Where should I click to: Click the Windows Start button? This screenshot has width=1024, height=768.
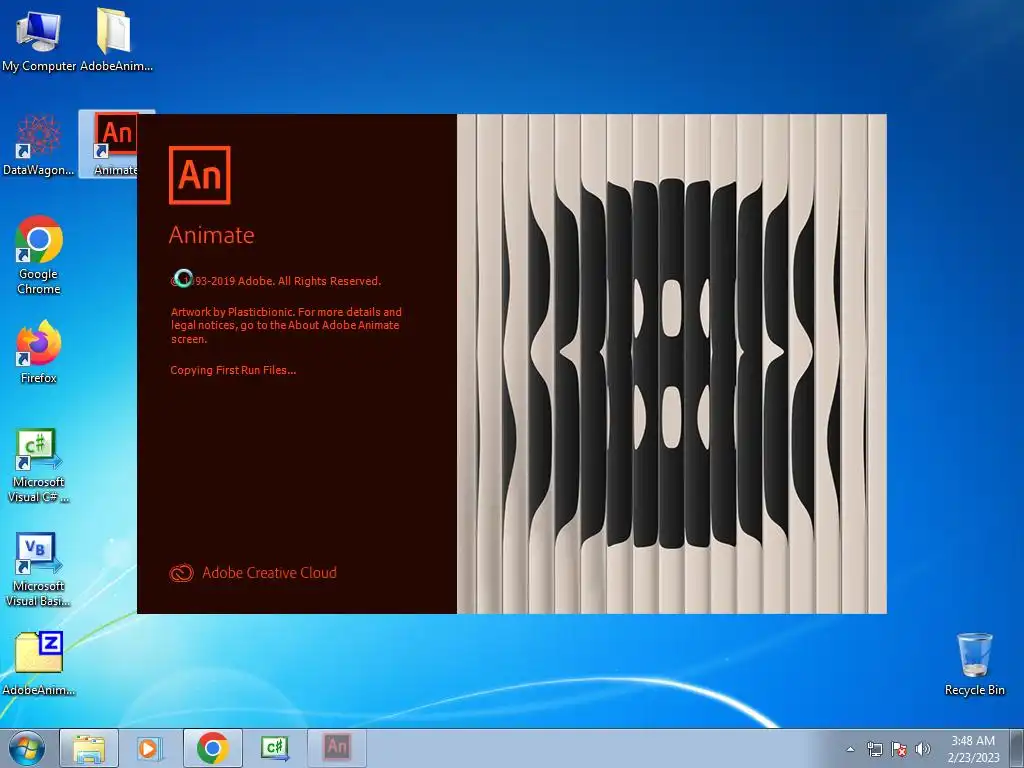click(26, 748)
